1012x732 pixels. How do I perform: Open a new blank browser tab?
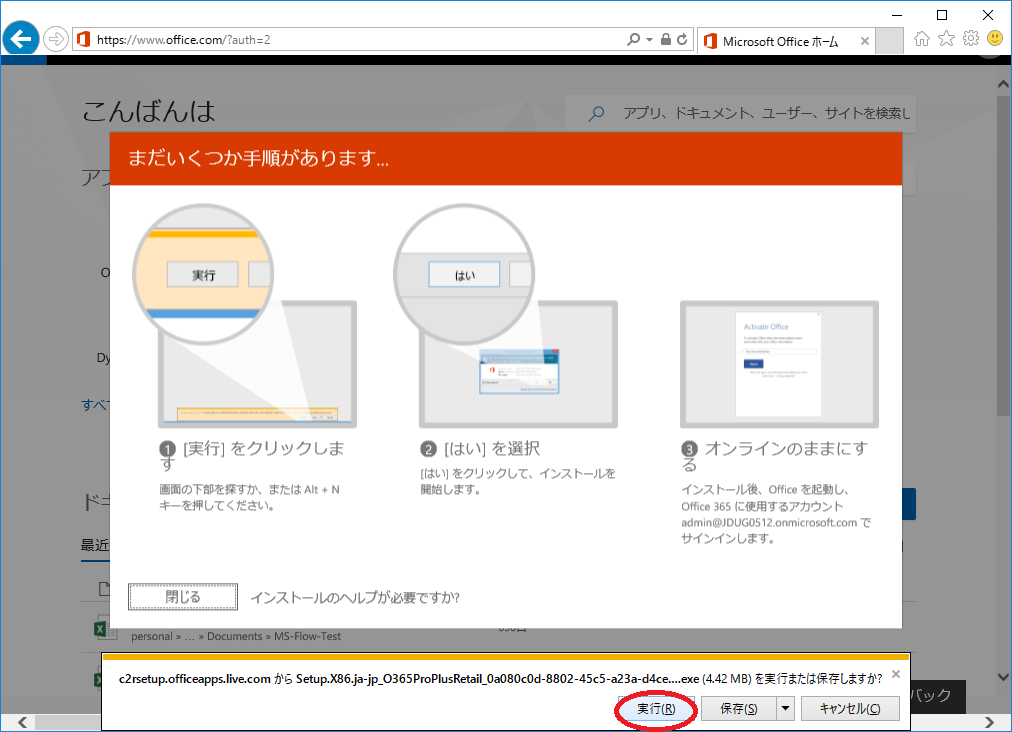(x=889, y=41)
